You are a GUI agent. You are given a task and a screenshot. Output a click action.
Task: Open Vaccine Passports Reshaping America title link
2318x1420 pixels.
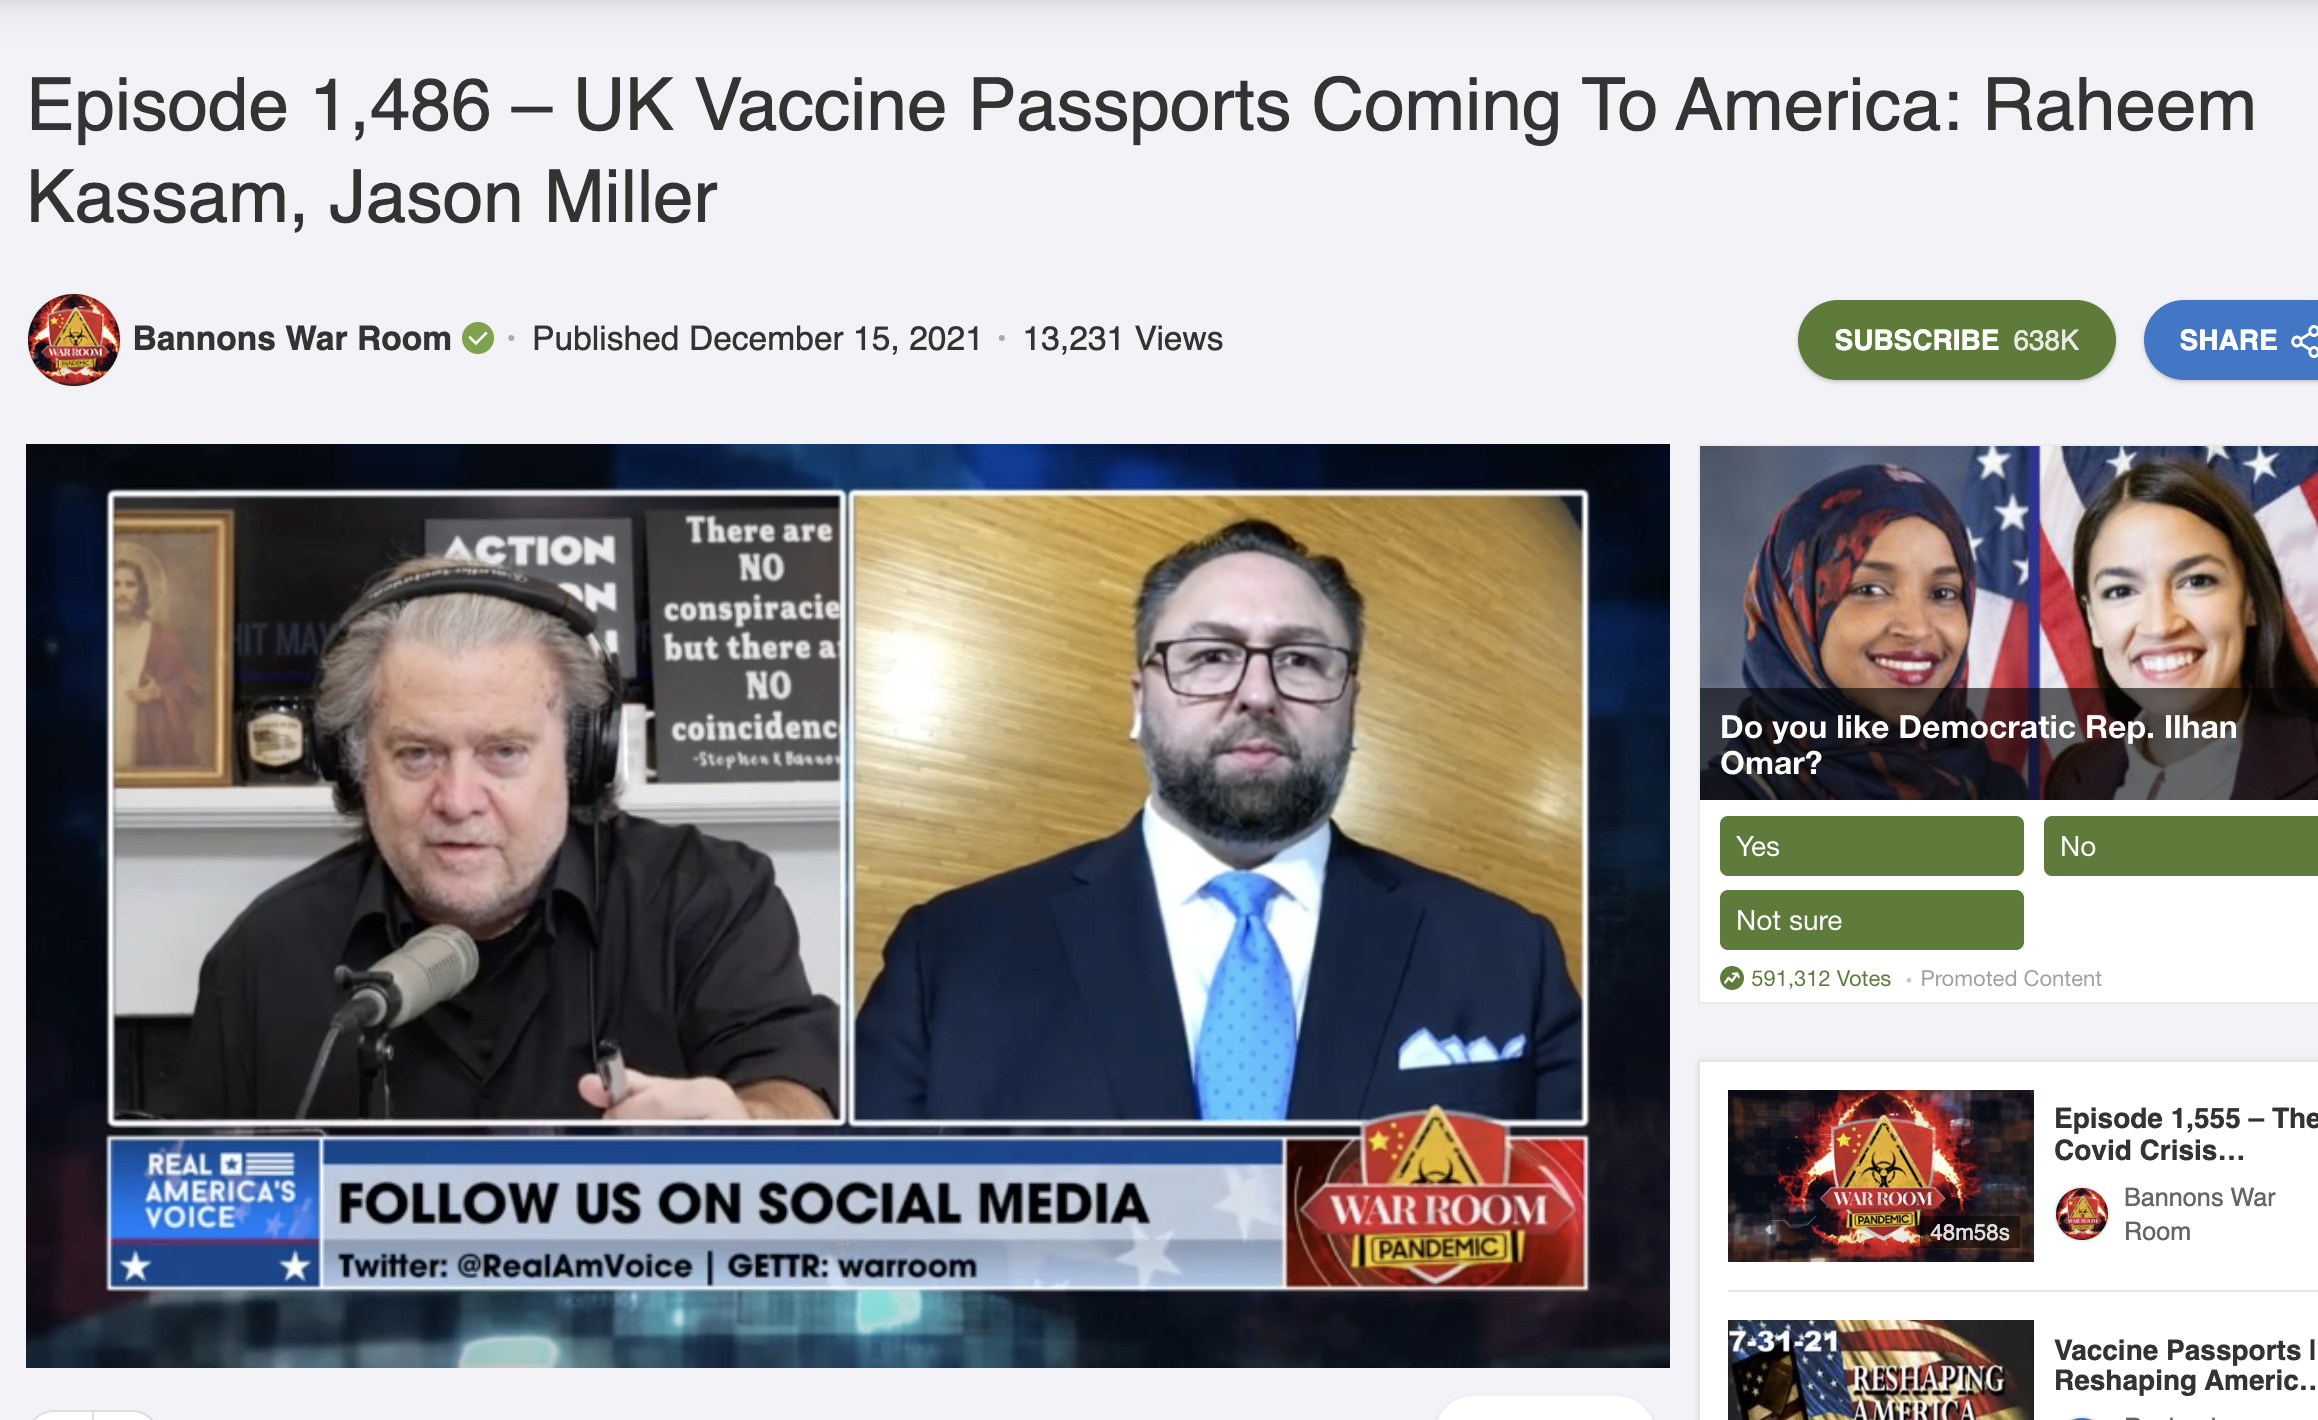pos(2185,1365)
